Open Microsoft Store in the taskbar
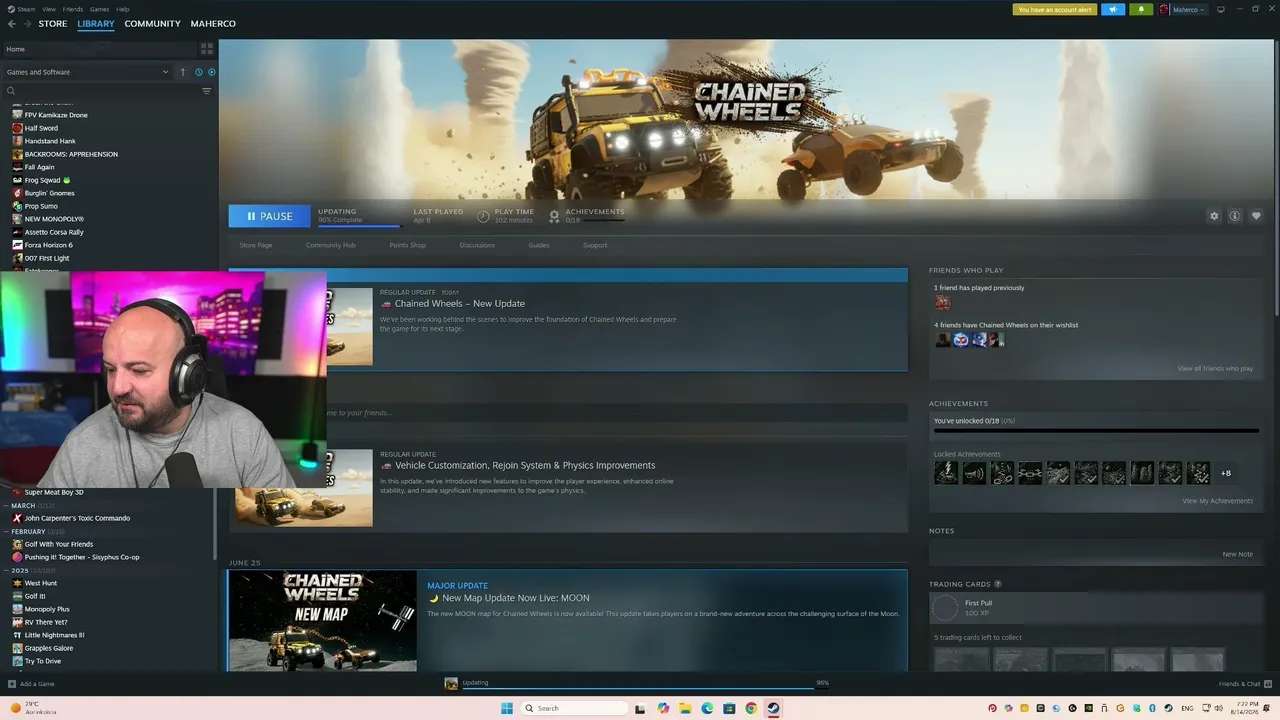The image size is (1280, 720). (729, 708)
